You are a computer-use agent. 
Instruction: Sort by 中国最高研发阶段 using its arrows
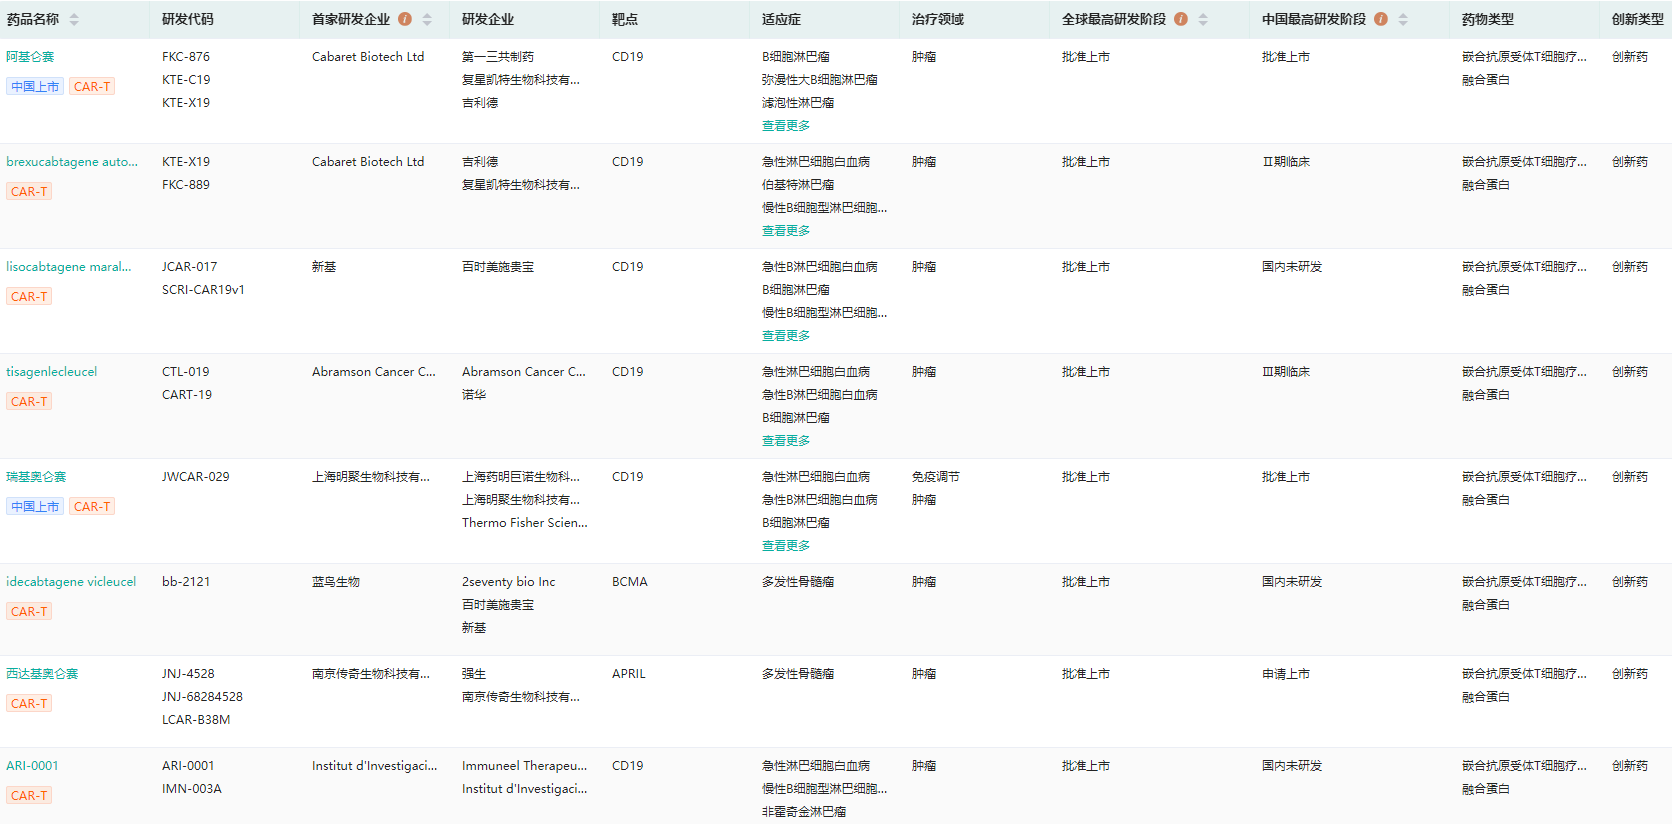pos(1403,20)
